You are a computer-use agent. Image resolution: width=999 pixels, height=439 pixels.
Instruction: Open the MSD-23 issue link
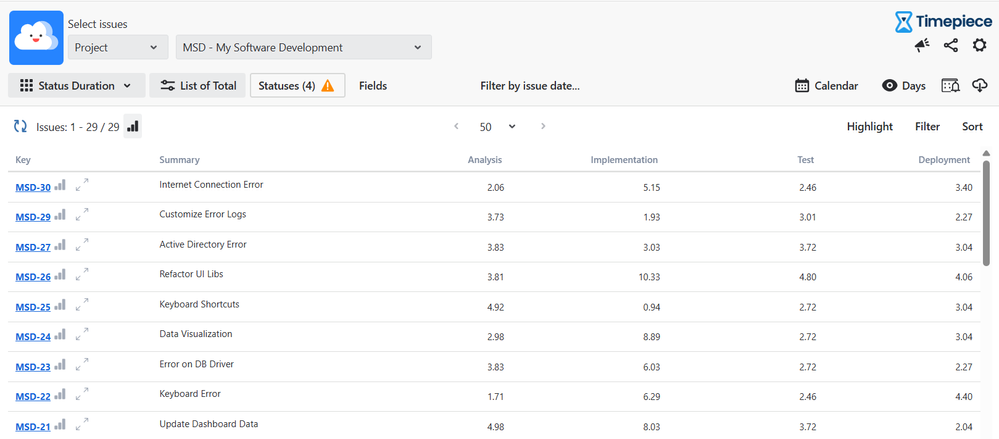tap(33, 367)
